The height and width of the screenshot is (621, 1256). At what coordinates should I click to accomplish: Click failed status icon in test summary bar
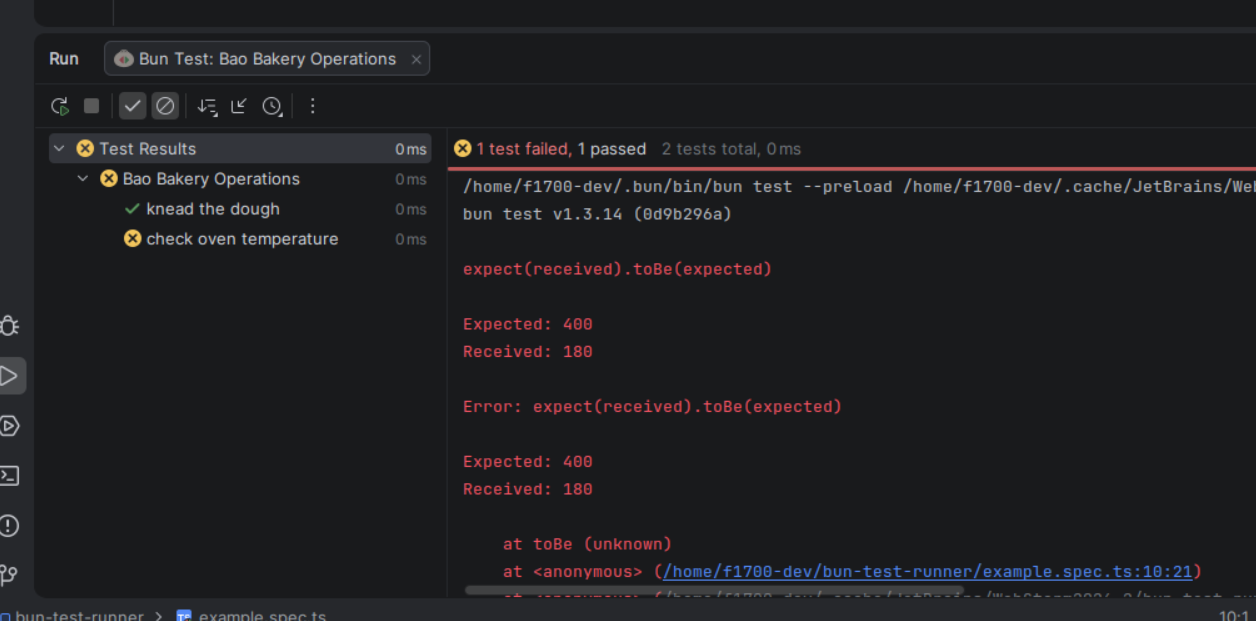[x=462, y=149]
